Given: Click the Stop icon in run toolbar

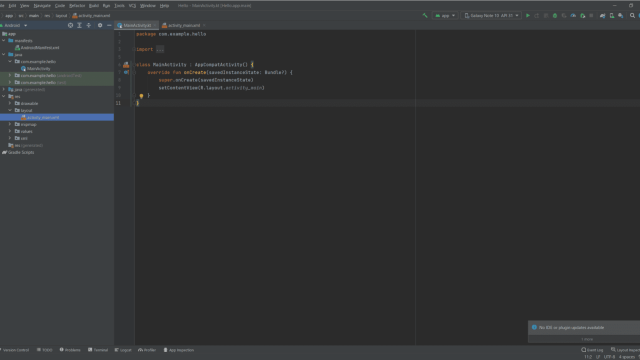Looking at the screenshot, I should pyautogui.click(x=591, y=16).
